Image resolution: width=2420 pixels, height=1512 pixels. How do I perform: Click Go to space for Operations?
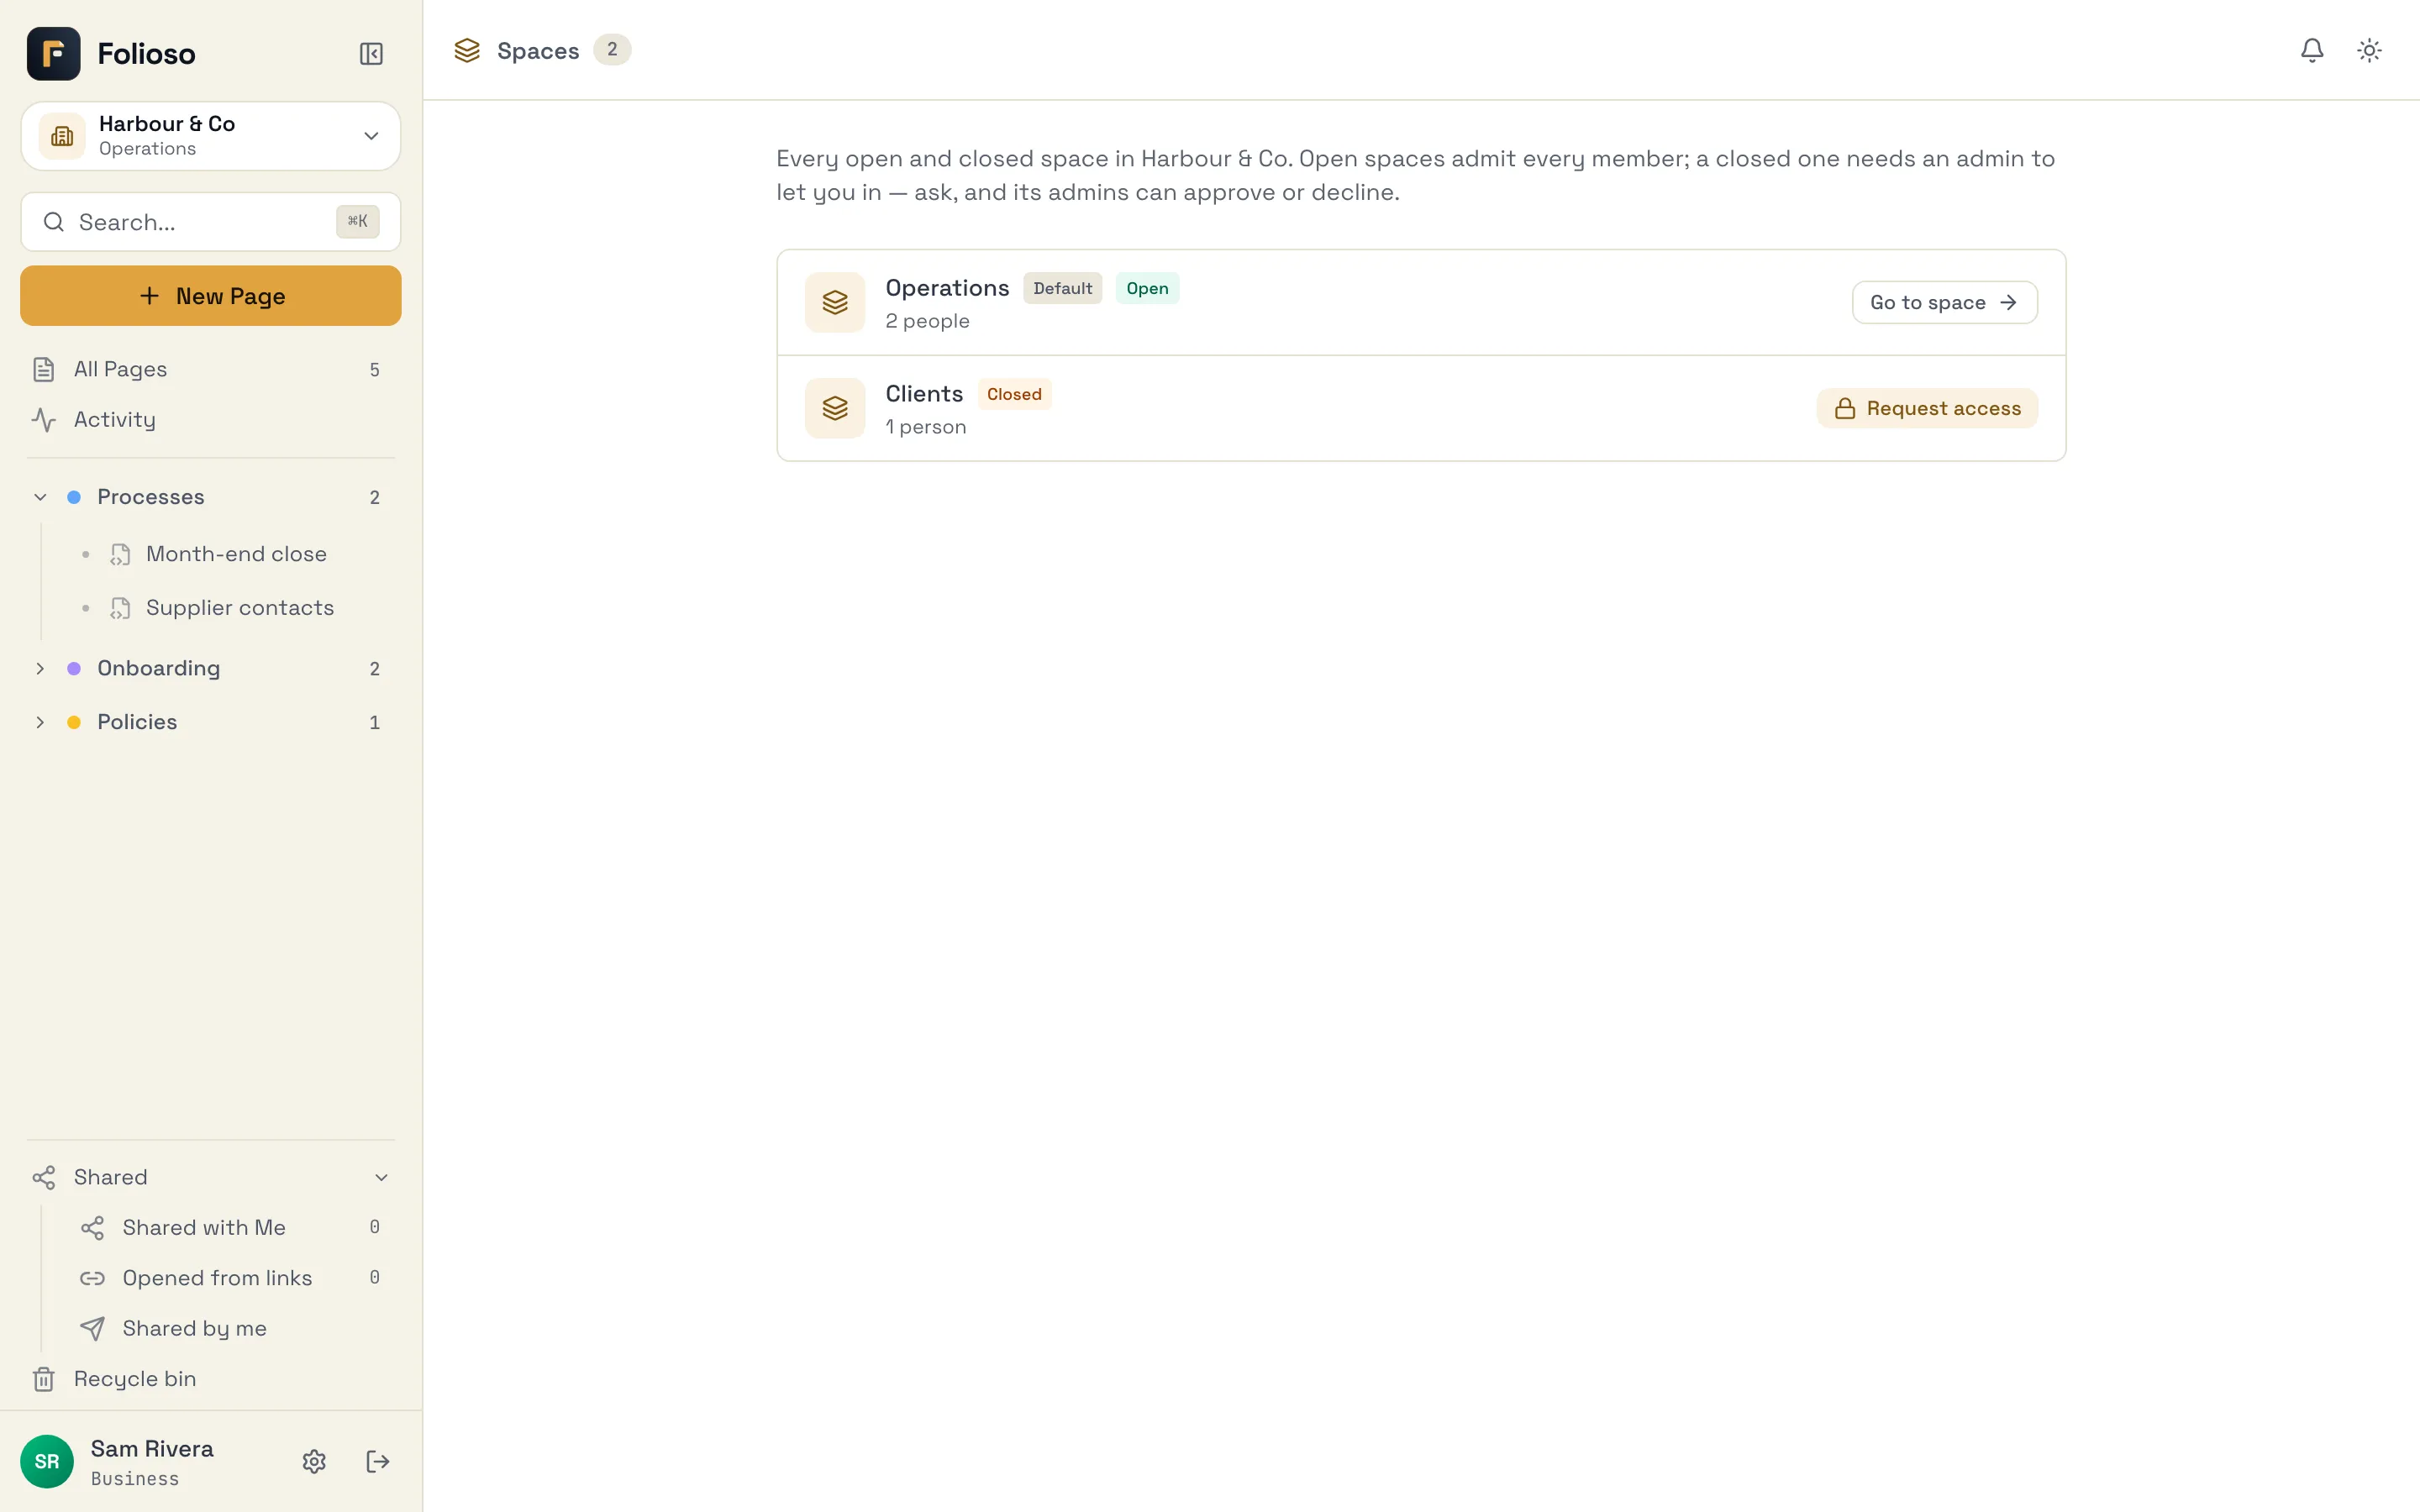(1944, 302)
